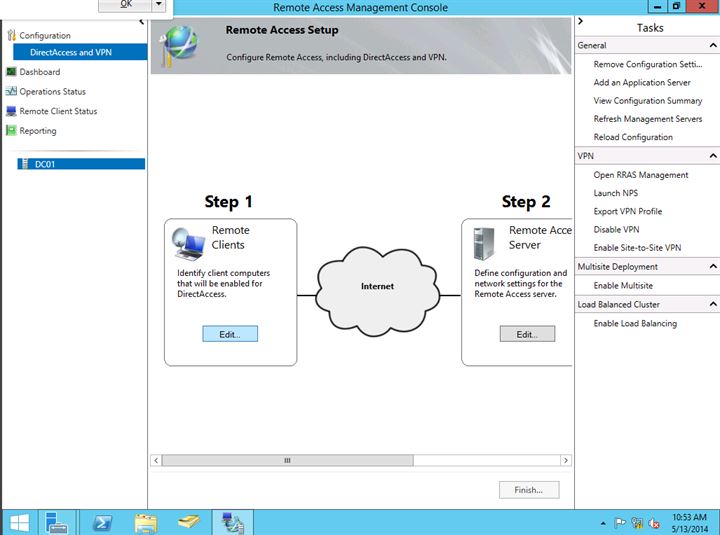Click the scrollbar right arrow
The width and height of the screenshot is (720, 535).
[566, 460]
